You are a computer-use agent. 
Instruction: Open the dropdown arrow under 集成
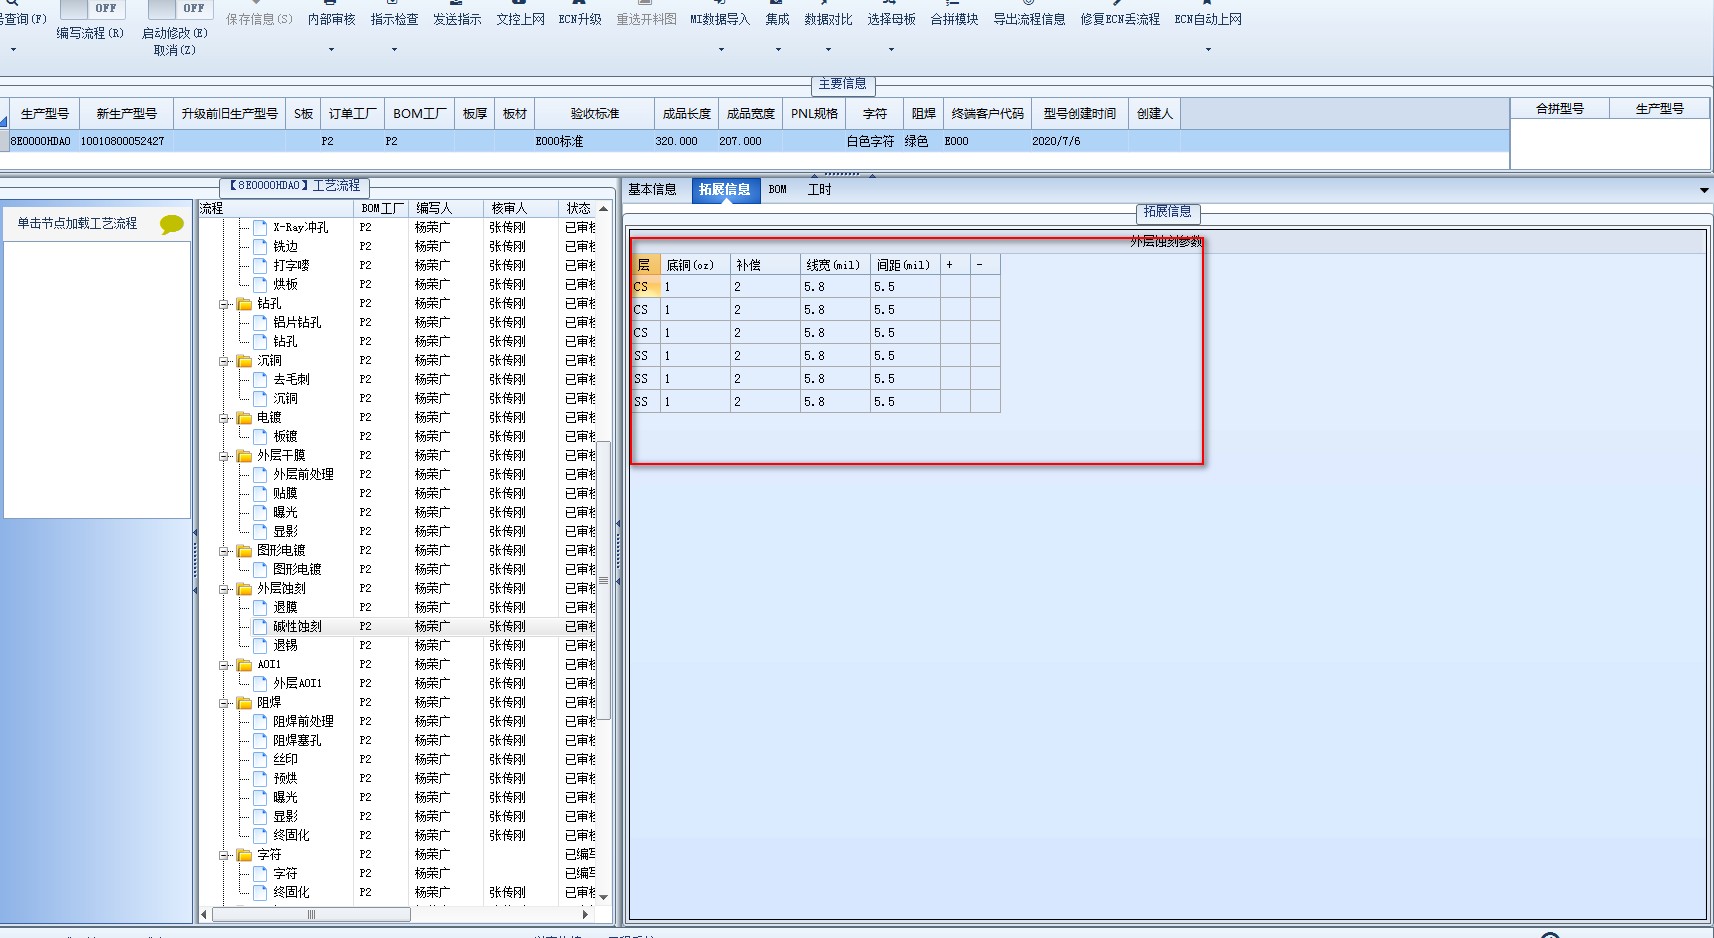[778, 49]
